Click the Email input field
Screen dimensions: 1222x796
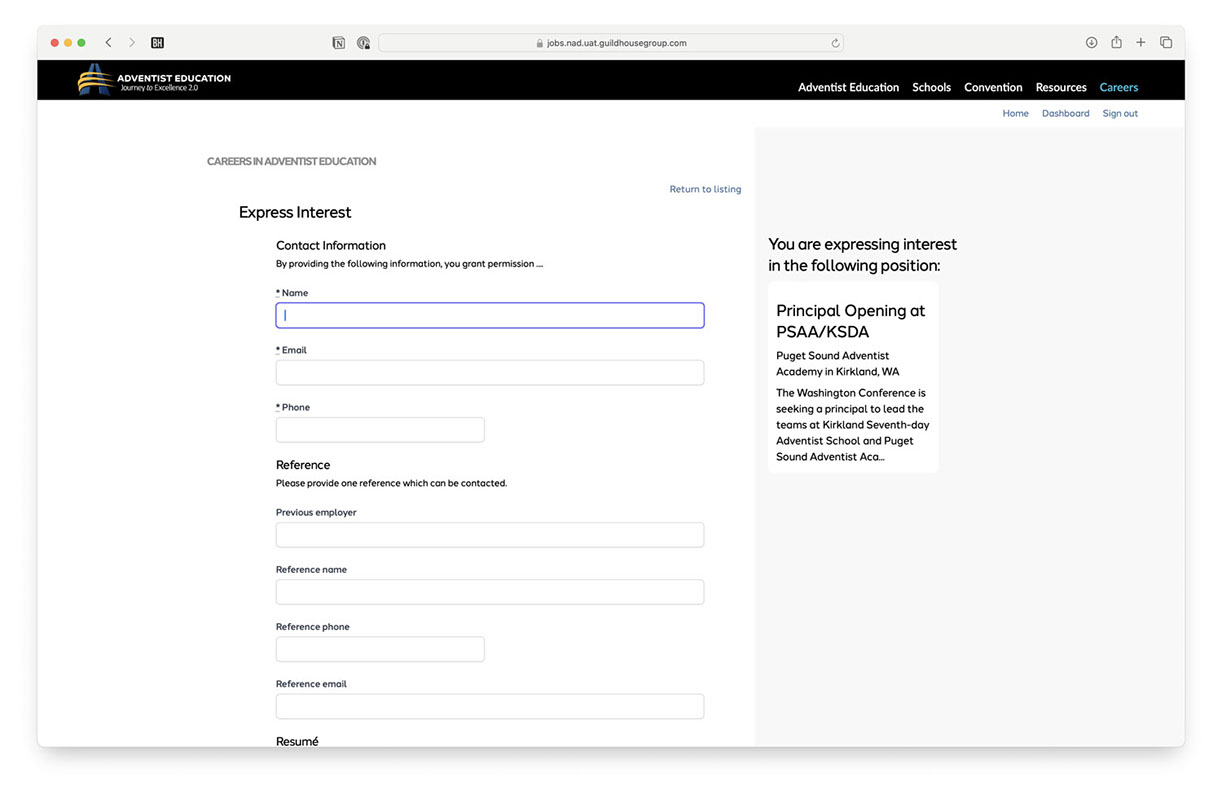pyautogui.click(x=490, y=373)
